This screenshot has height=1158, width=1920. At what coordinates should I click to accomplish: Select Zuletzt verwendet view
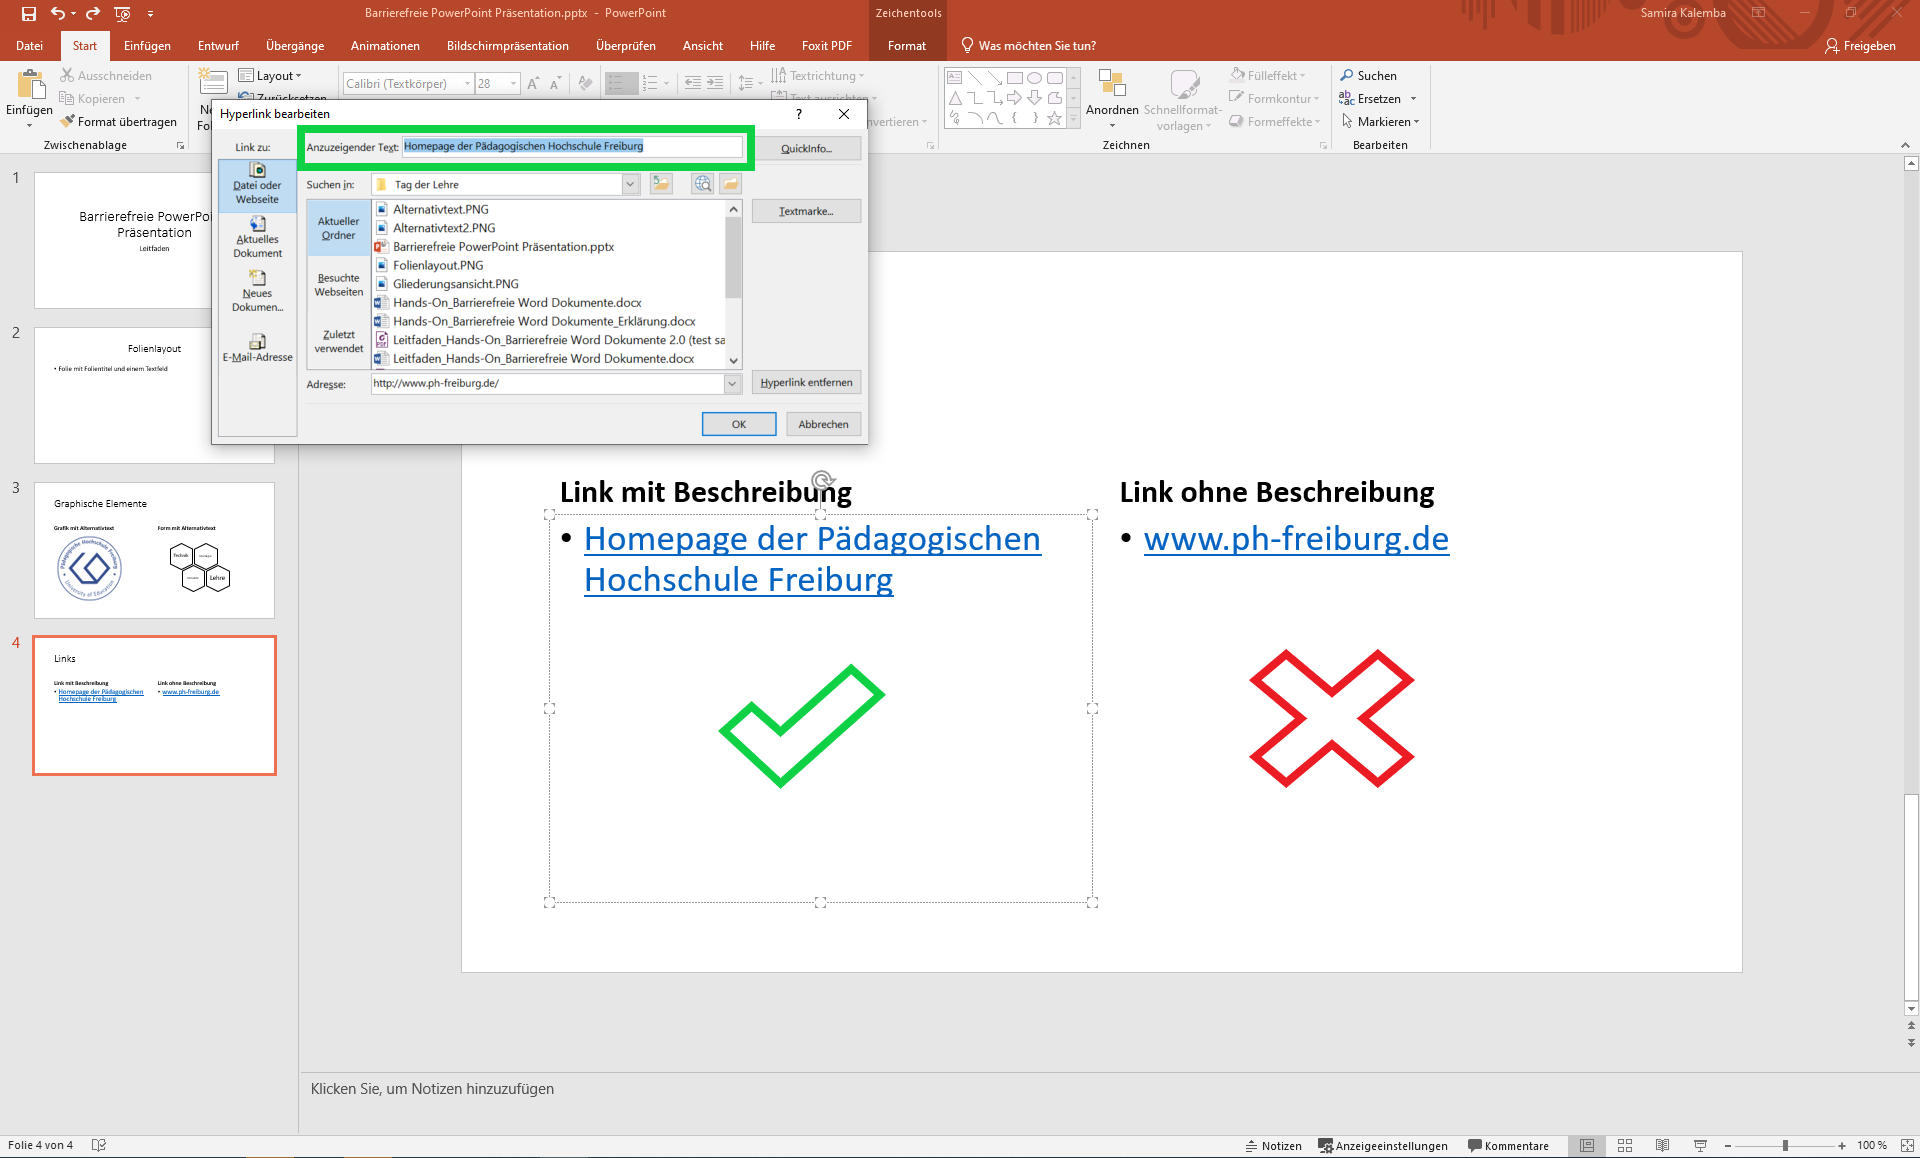(x=338, y=341)
